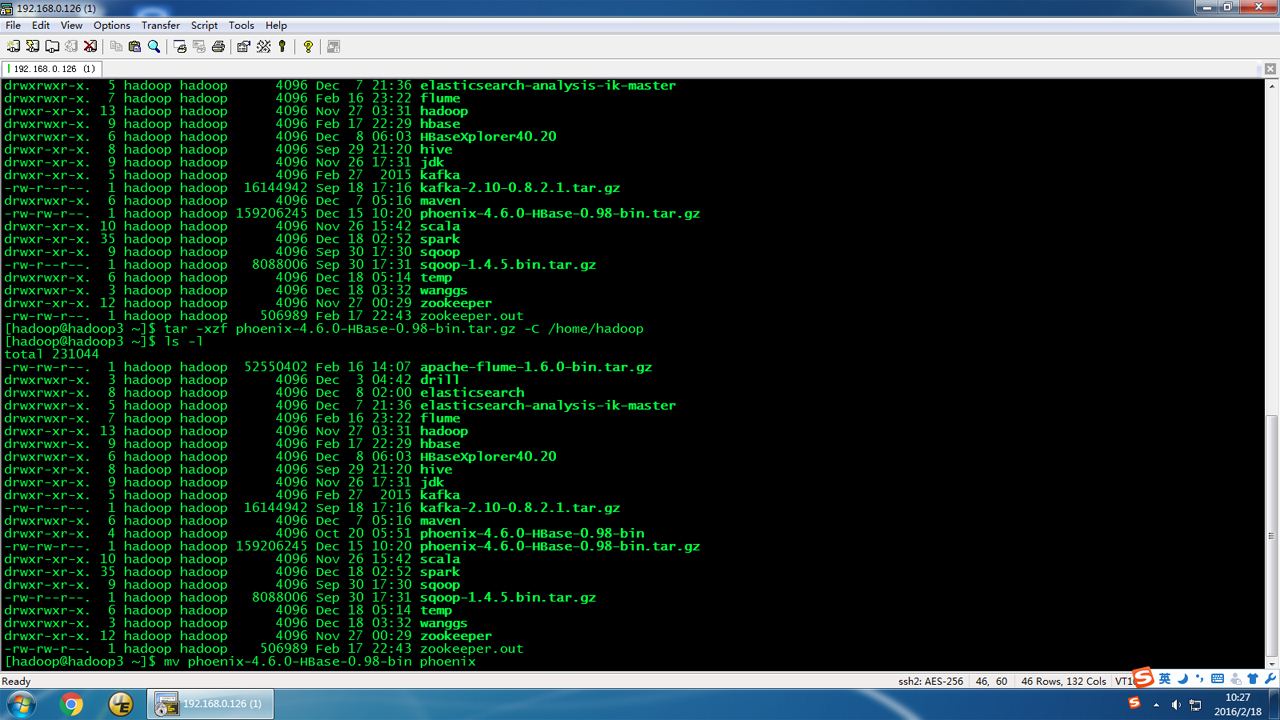This screenshot has width=1280, height=720.
Task: Click the taskbar clock showing 10:27
Action: tap(1237, 704)
